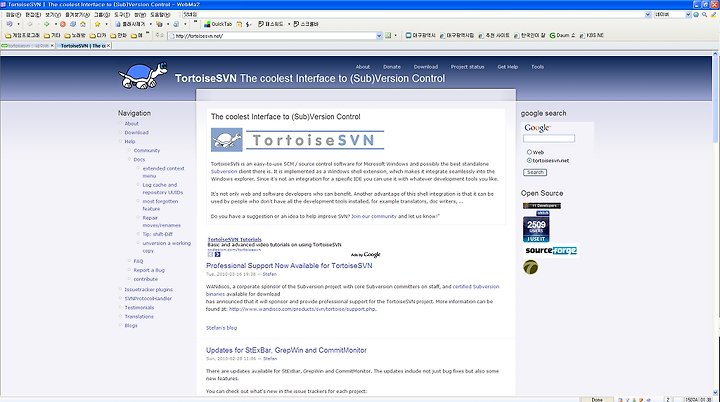Open the Project status header link

tap(467, 67)
